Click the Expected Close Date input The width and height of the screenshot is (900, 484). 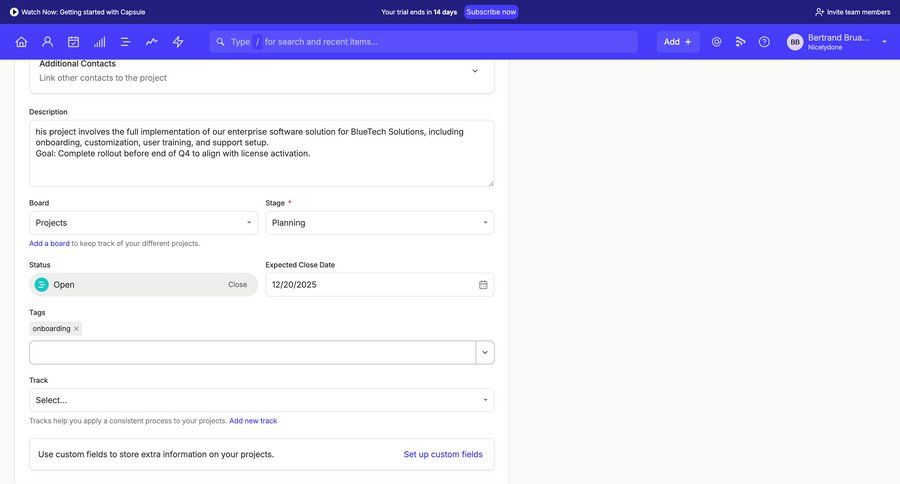(379, 285)
